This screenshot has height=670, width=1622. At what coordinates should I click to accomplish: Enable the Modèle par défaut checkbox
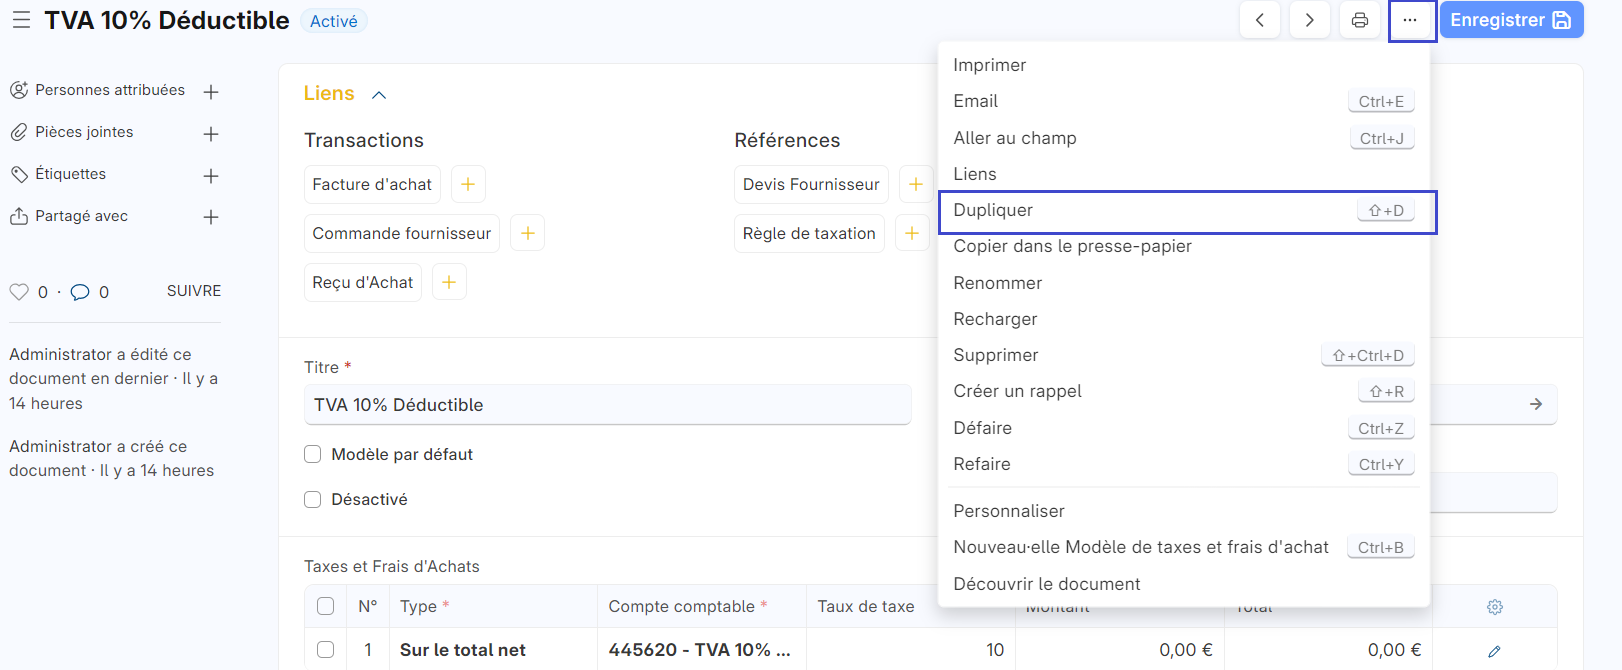(313, 454)
